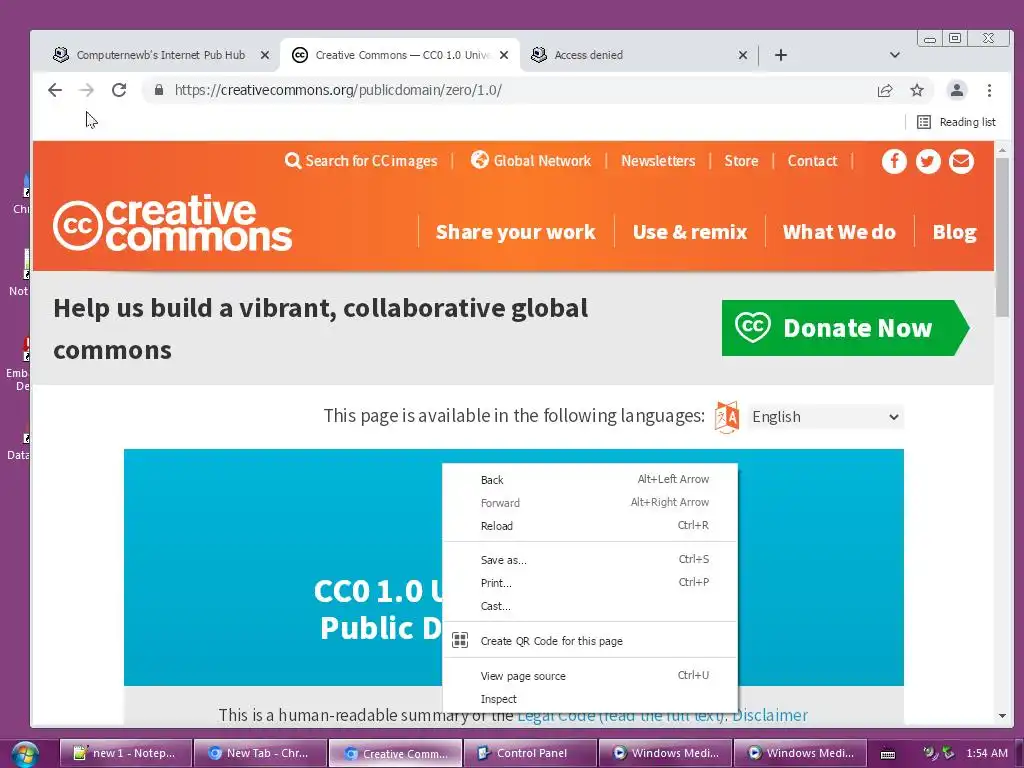Switch to Control Panel taskbar item
1024x768 pixels.
click(530, 753)
